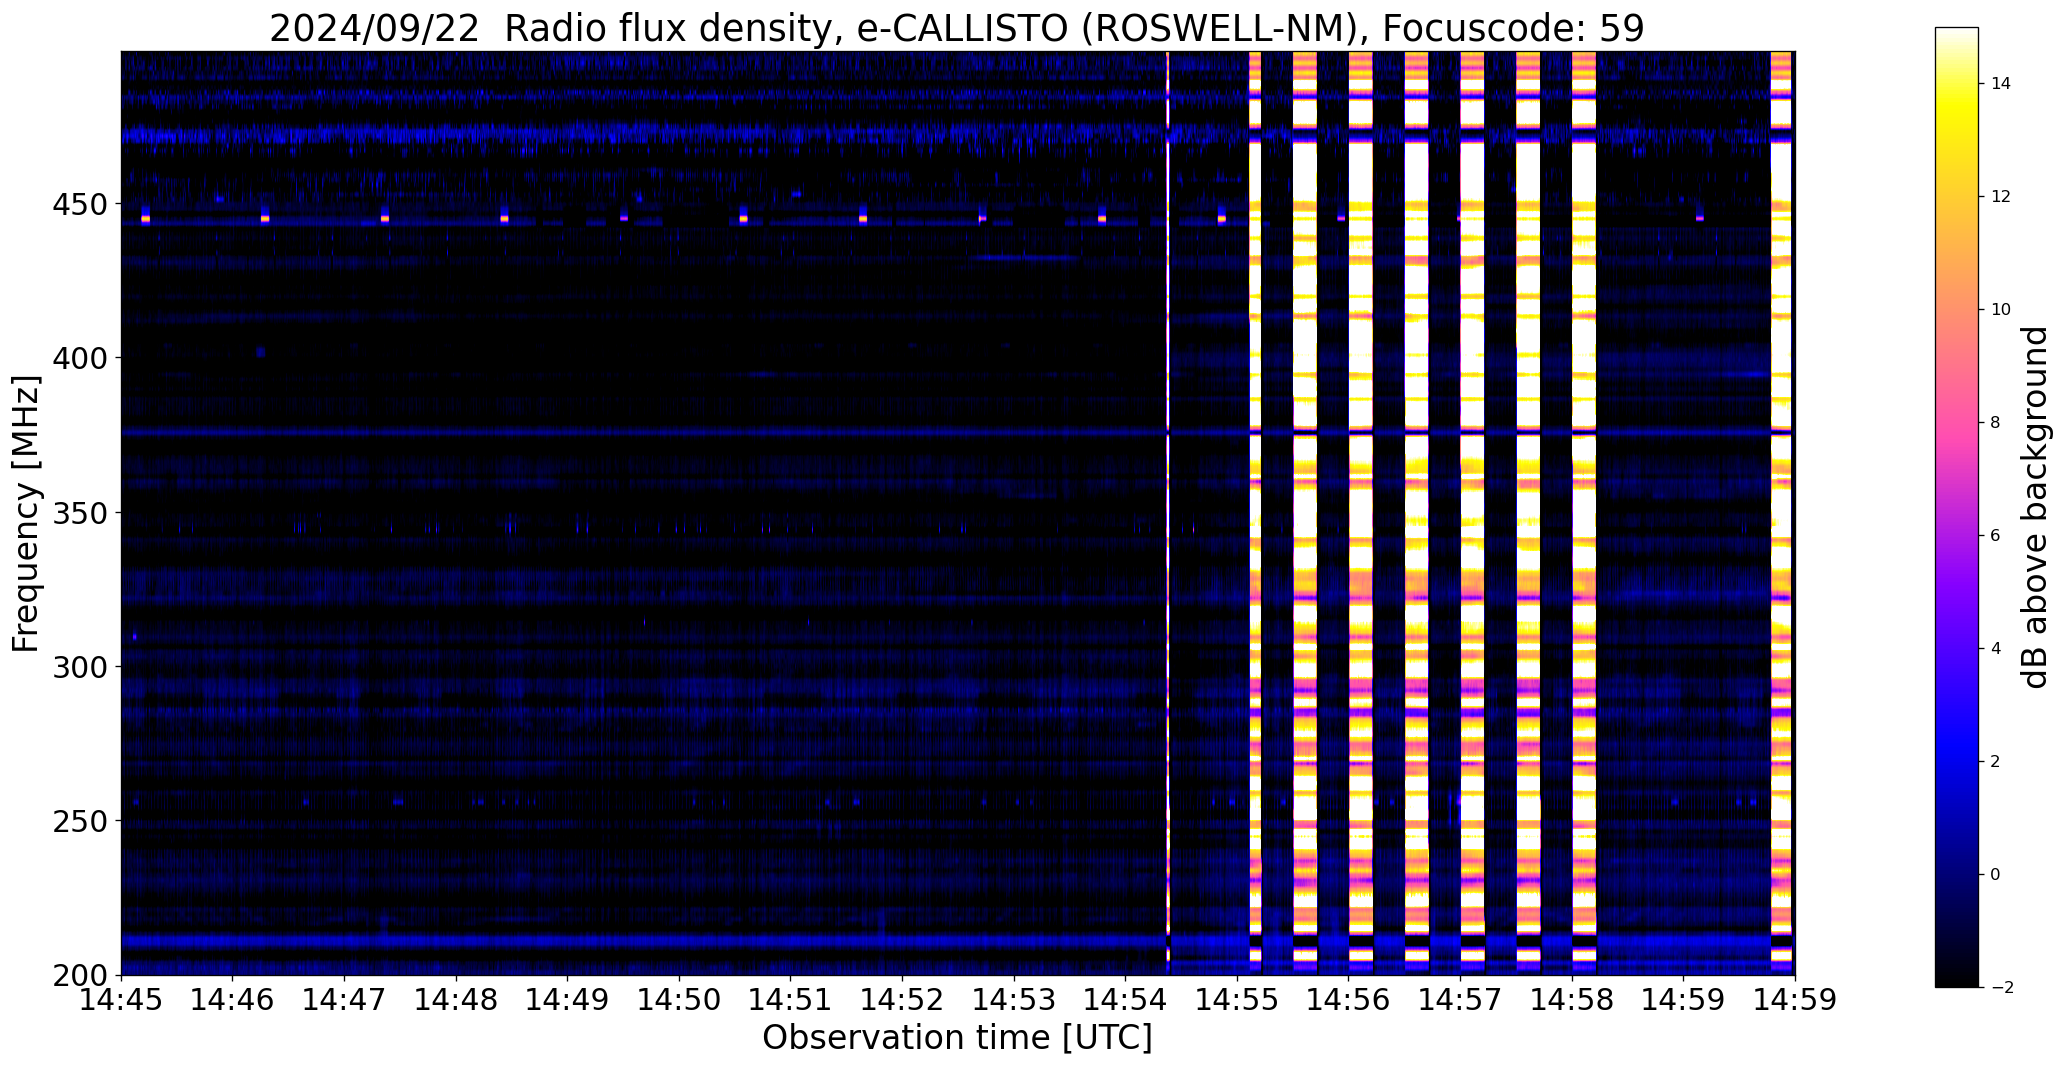Screen dimensions: 2066x1067
Task: Click the 400 MHz frequency tick label
Action: (x=82, y=358)
